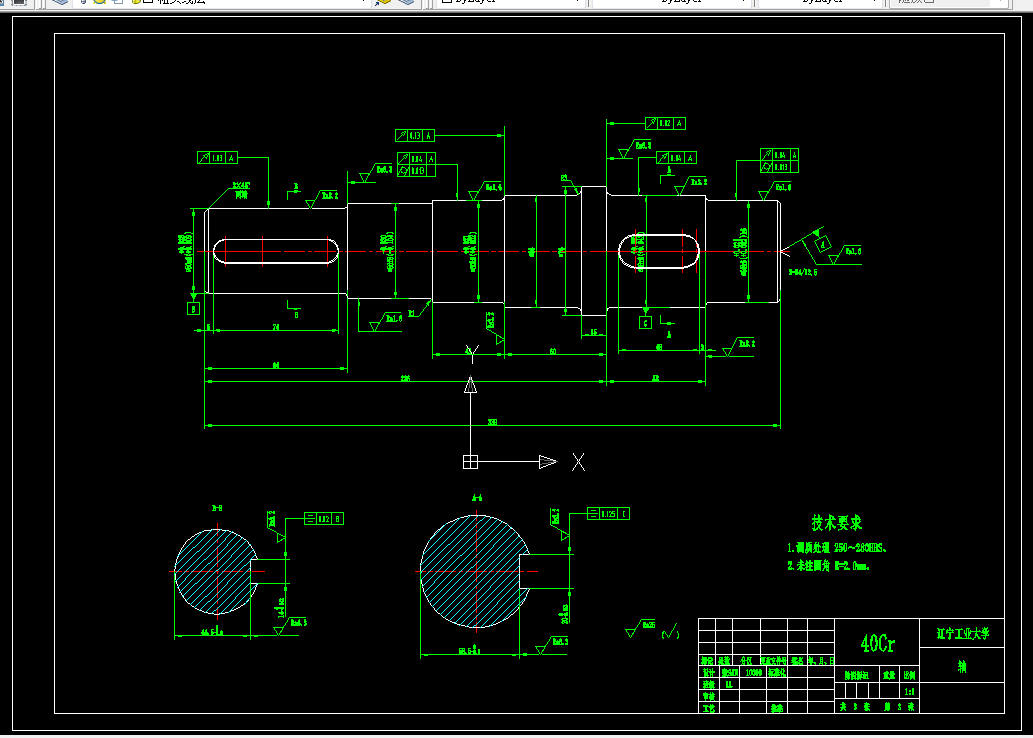This screenshot has width=1033, height=738.
Task: Click the 比例 cell in title block
Action: pos(909,675)
